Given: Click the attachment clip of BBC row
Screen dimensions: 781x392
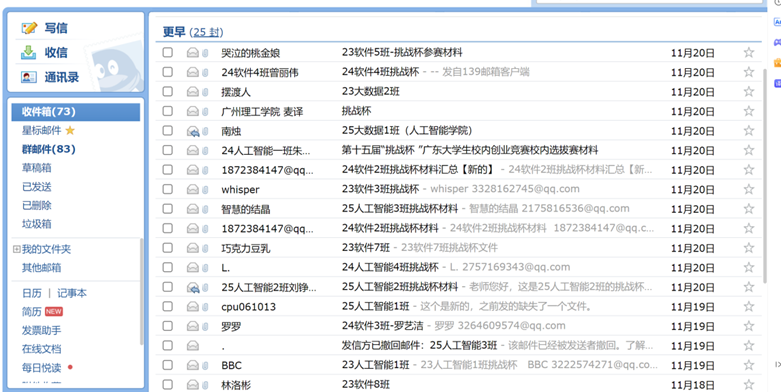Looking at the screenshot, I should tap(205, 366).
